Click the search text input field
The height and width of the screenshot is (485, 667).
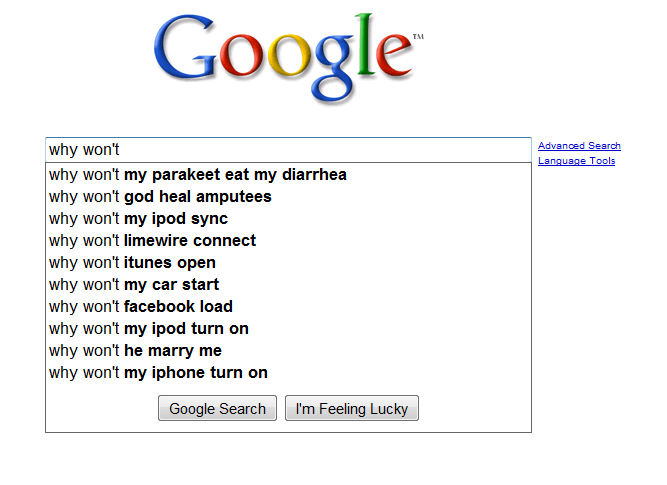[288, 150]
